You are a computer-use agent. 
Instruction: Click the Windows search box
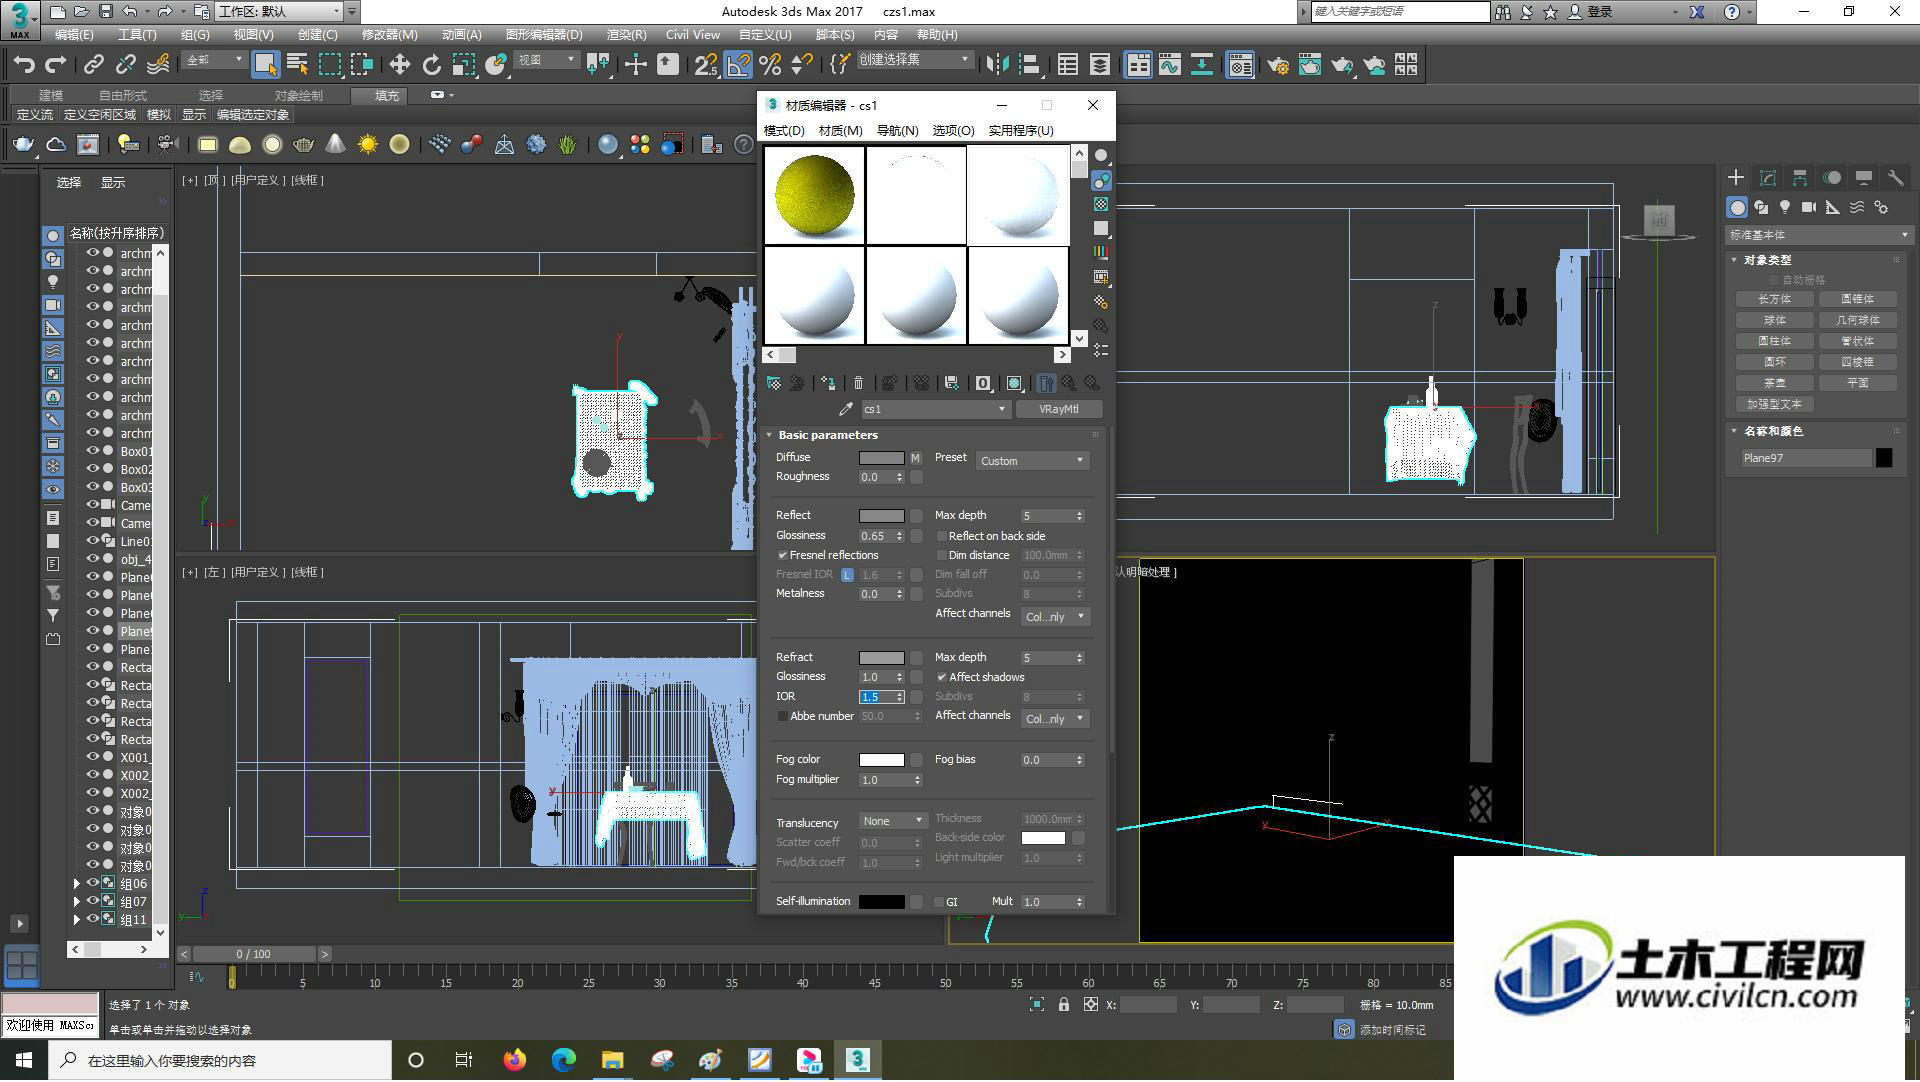[221, 1061]
